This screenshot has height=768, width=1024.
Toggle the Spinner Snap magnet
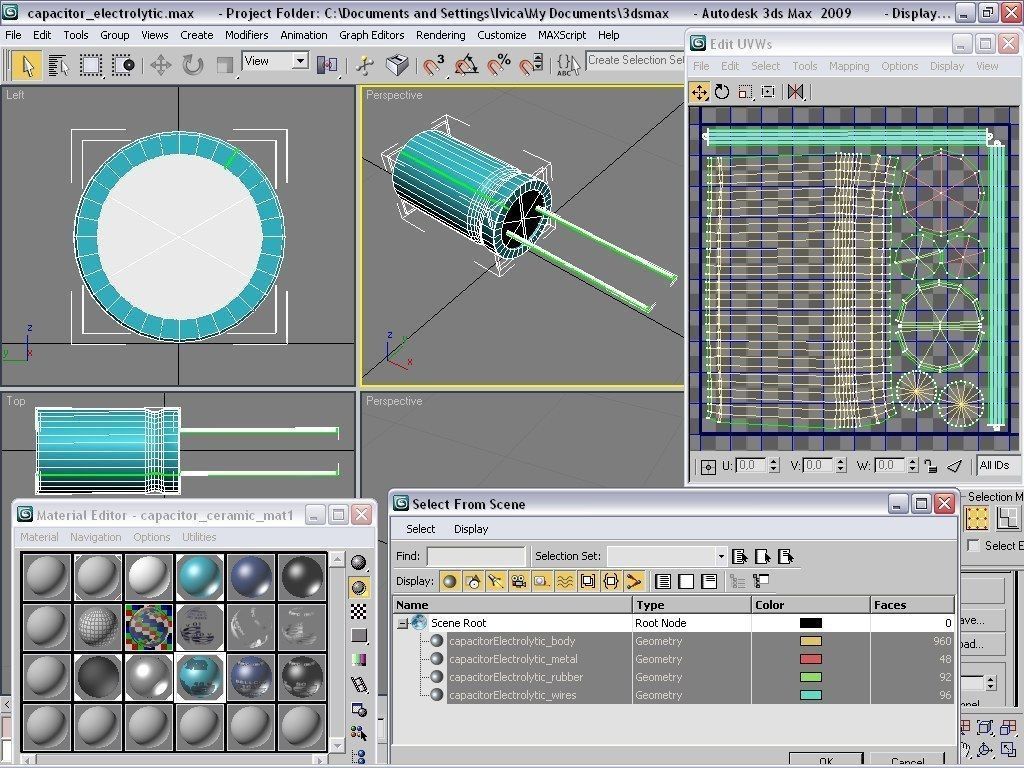(531, 65)
